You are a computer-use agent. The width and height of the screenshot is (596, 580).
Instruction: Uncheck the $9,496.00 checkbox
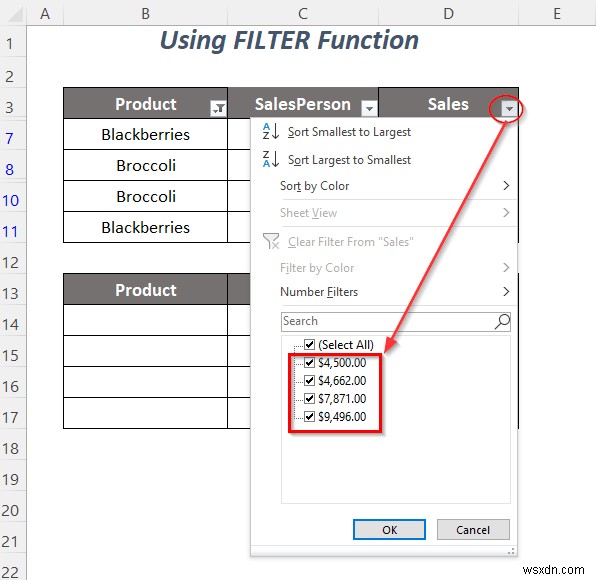point(309,417)
